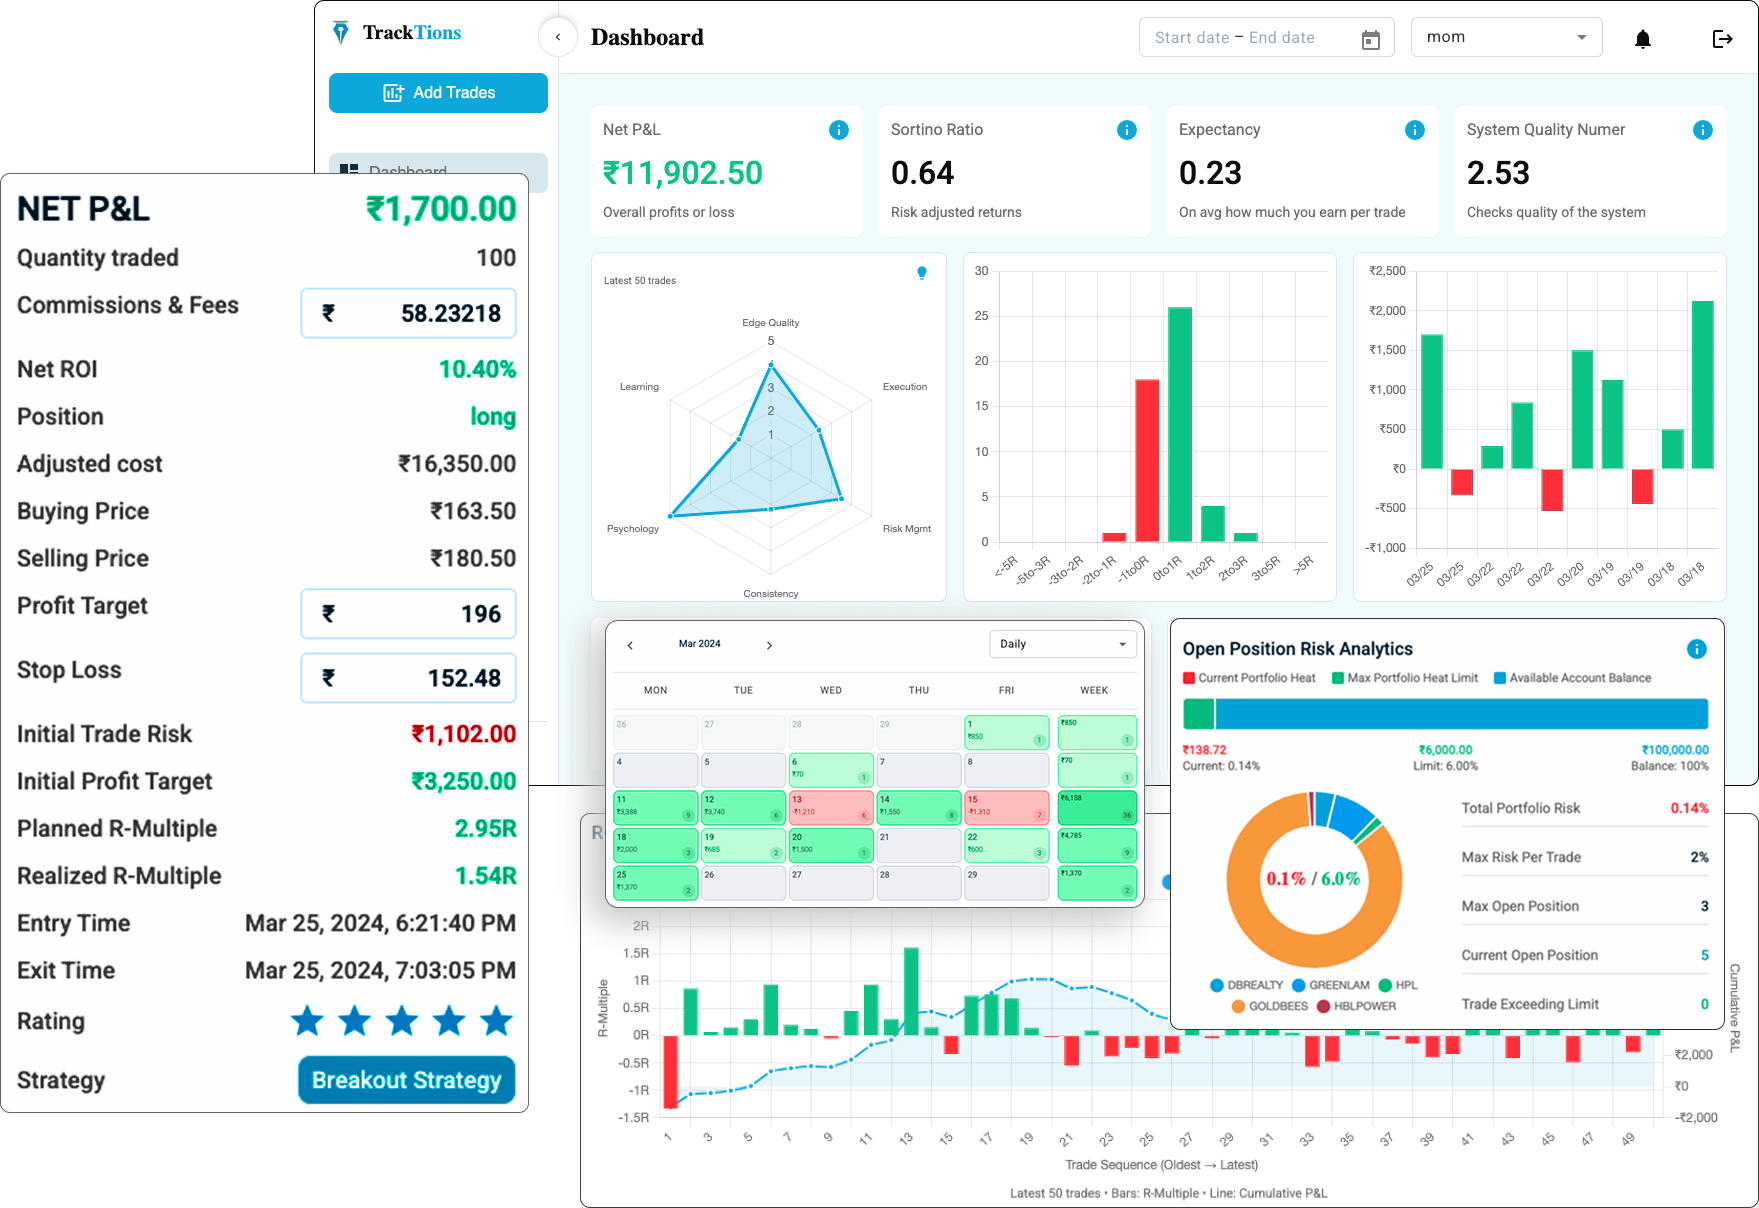Toggle Current Portfolio Heat legend item
Screen dimensions: 1759x1208
(x=1249, y=678)
